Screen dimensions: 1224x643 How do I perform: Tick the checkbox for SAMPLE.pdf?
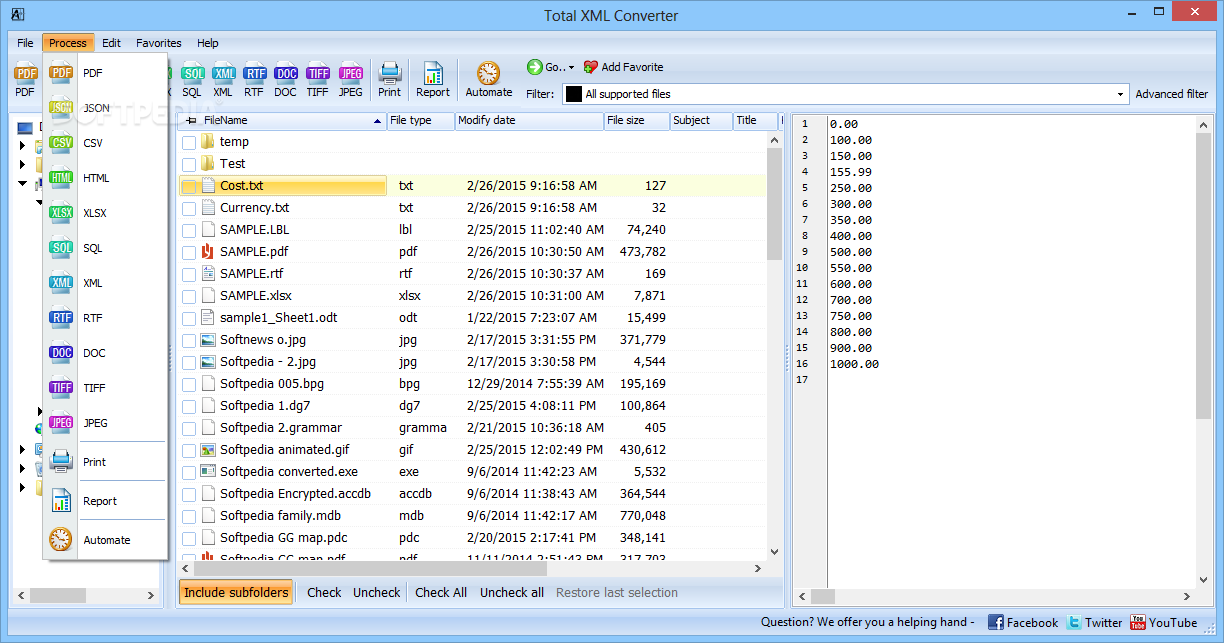[x=189, y=253]
